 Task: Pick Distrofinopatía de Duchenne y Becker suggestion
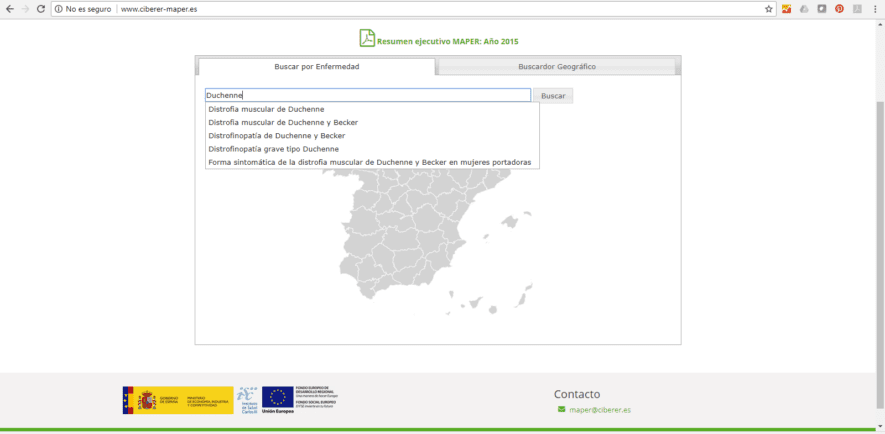point(276,135)
